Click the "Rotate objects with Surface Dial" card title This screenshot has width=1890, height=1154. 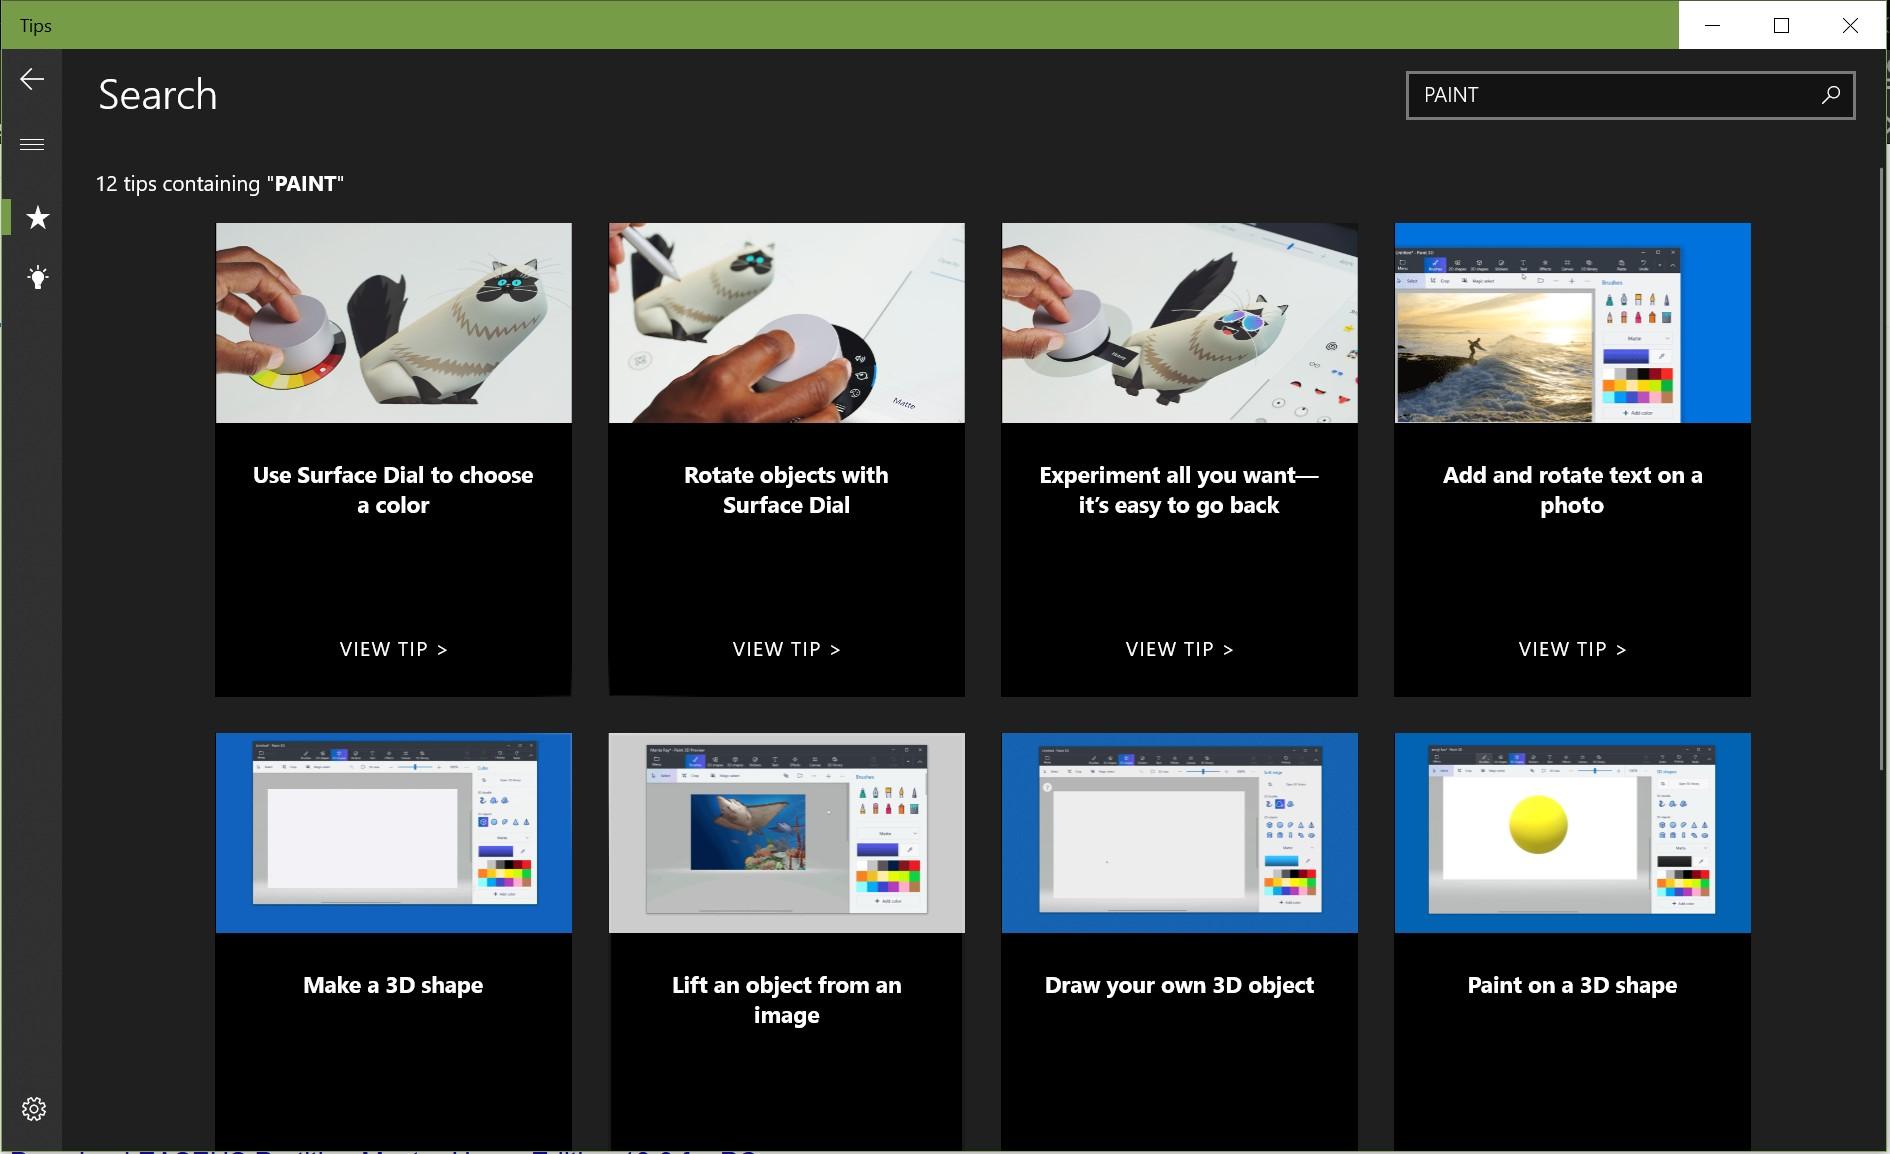pos(786,490)
